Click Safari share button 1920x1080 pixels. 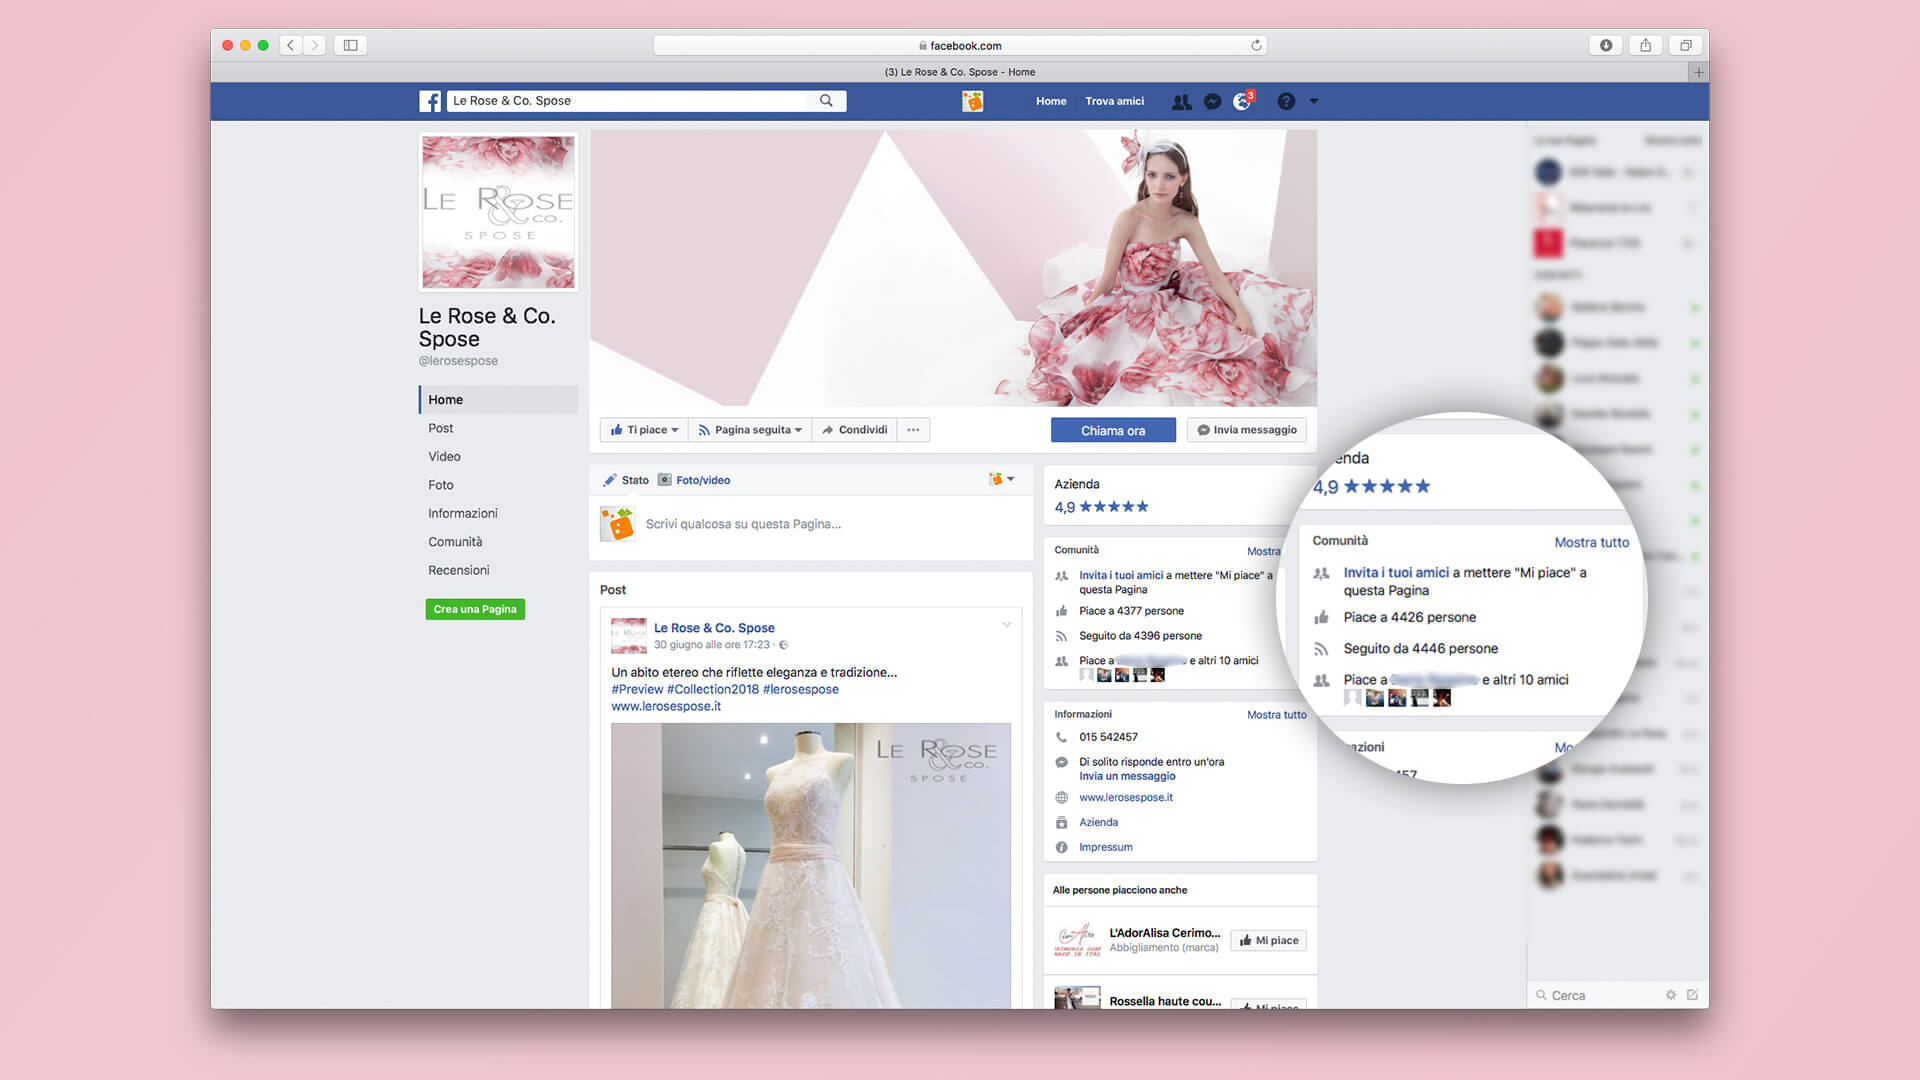[1645, 45]
